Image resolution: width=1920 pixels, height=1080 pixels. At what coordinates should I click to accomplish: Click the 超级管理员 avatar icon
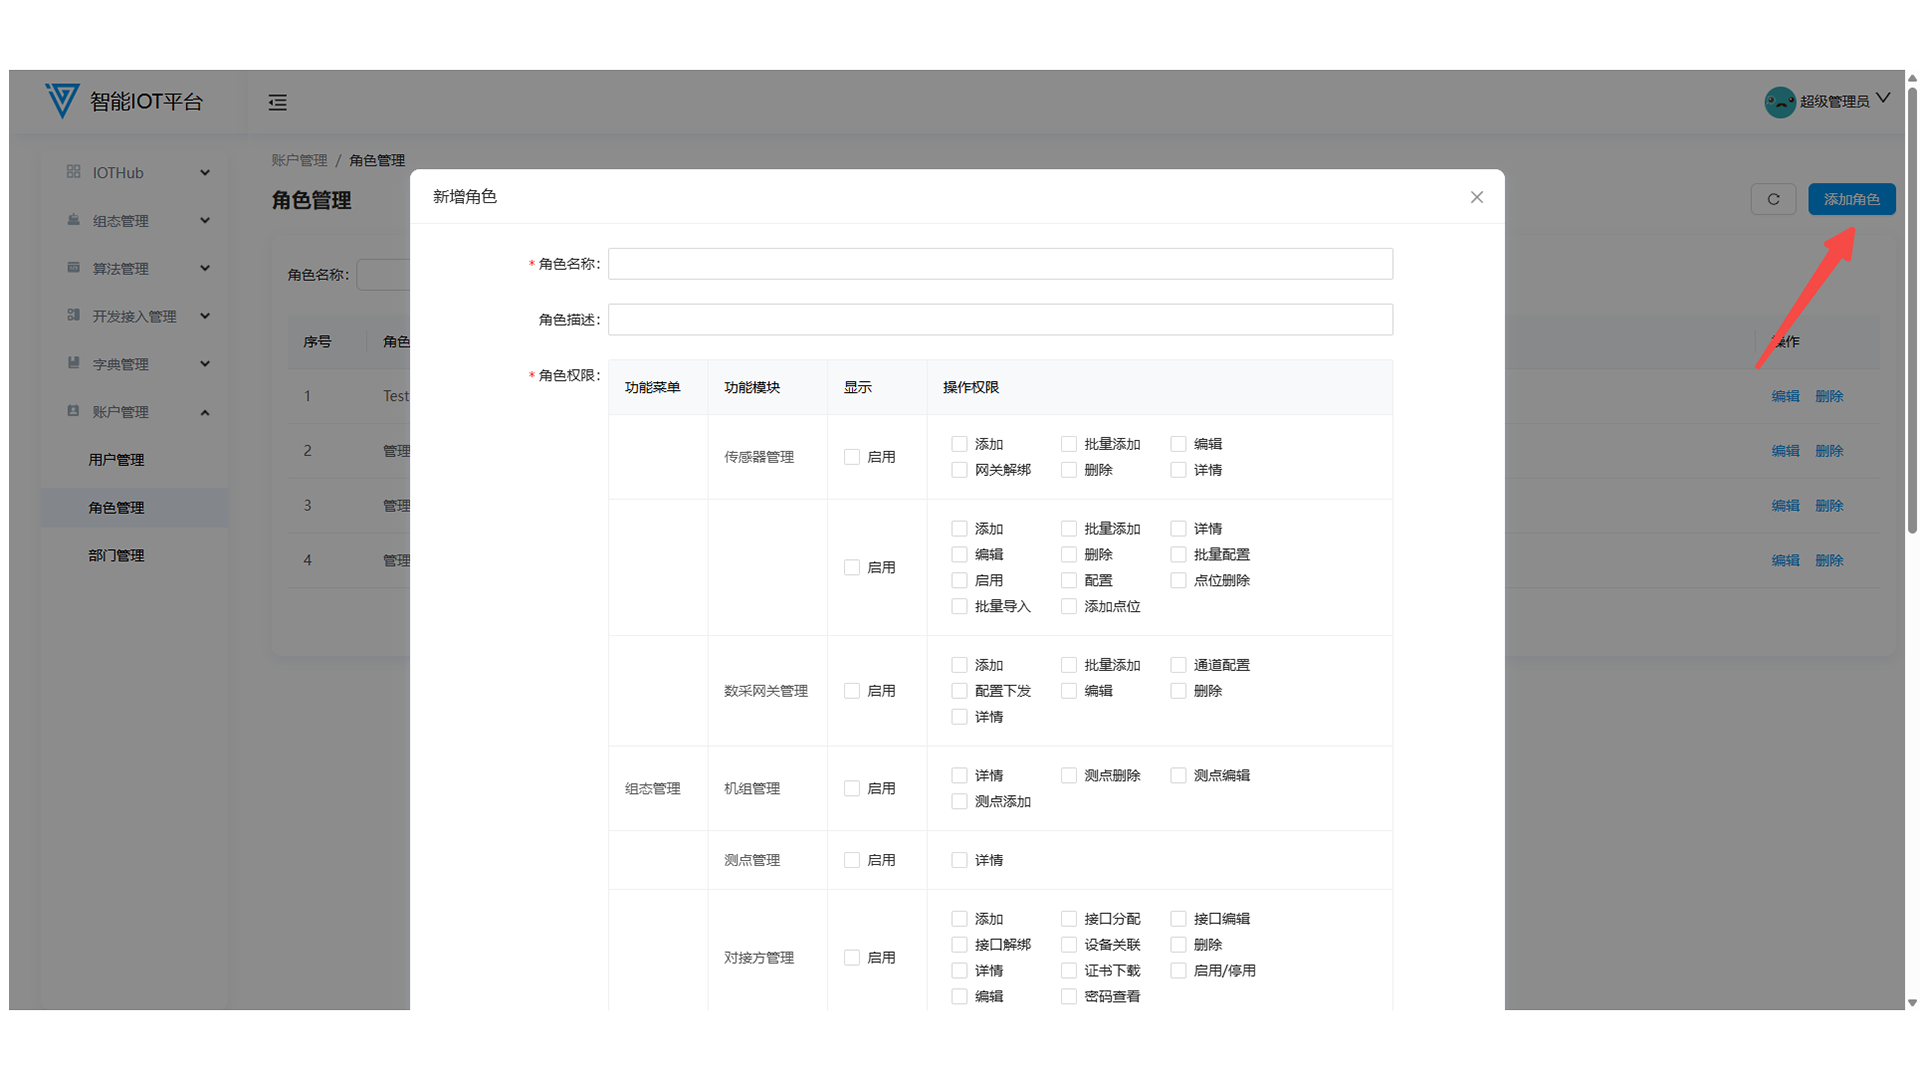click(x=1779, y=102)
